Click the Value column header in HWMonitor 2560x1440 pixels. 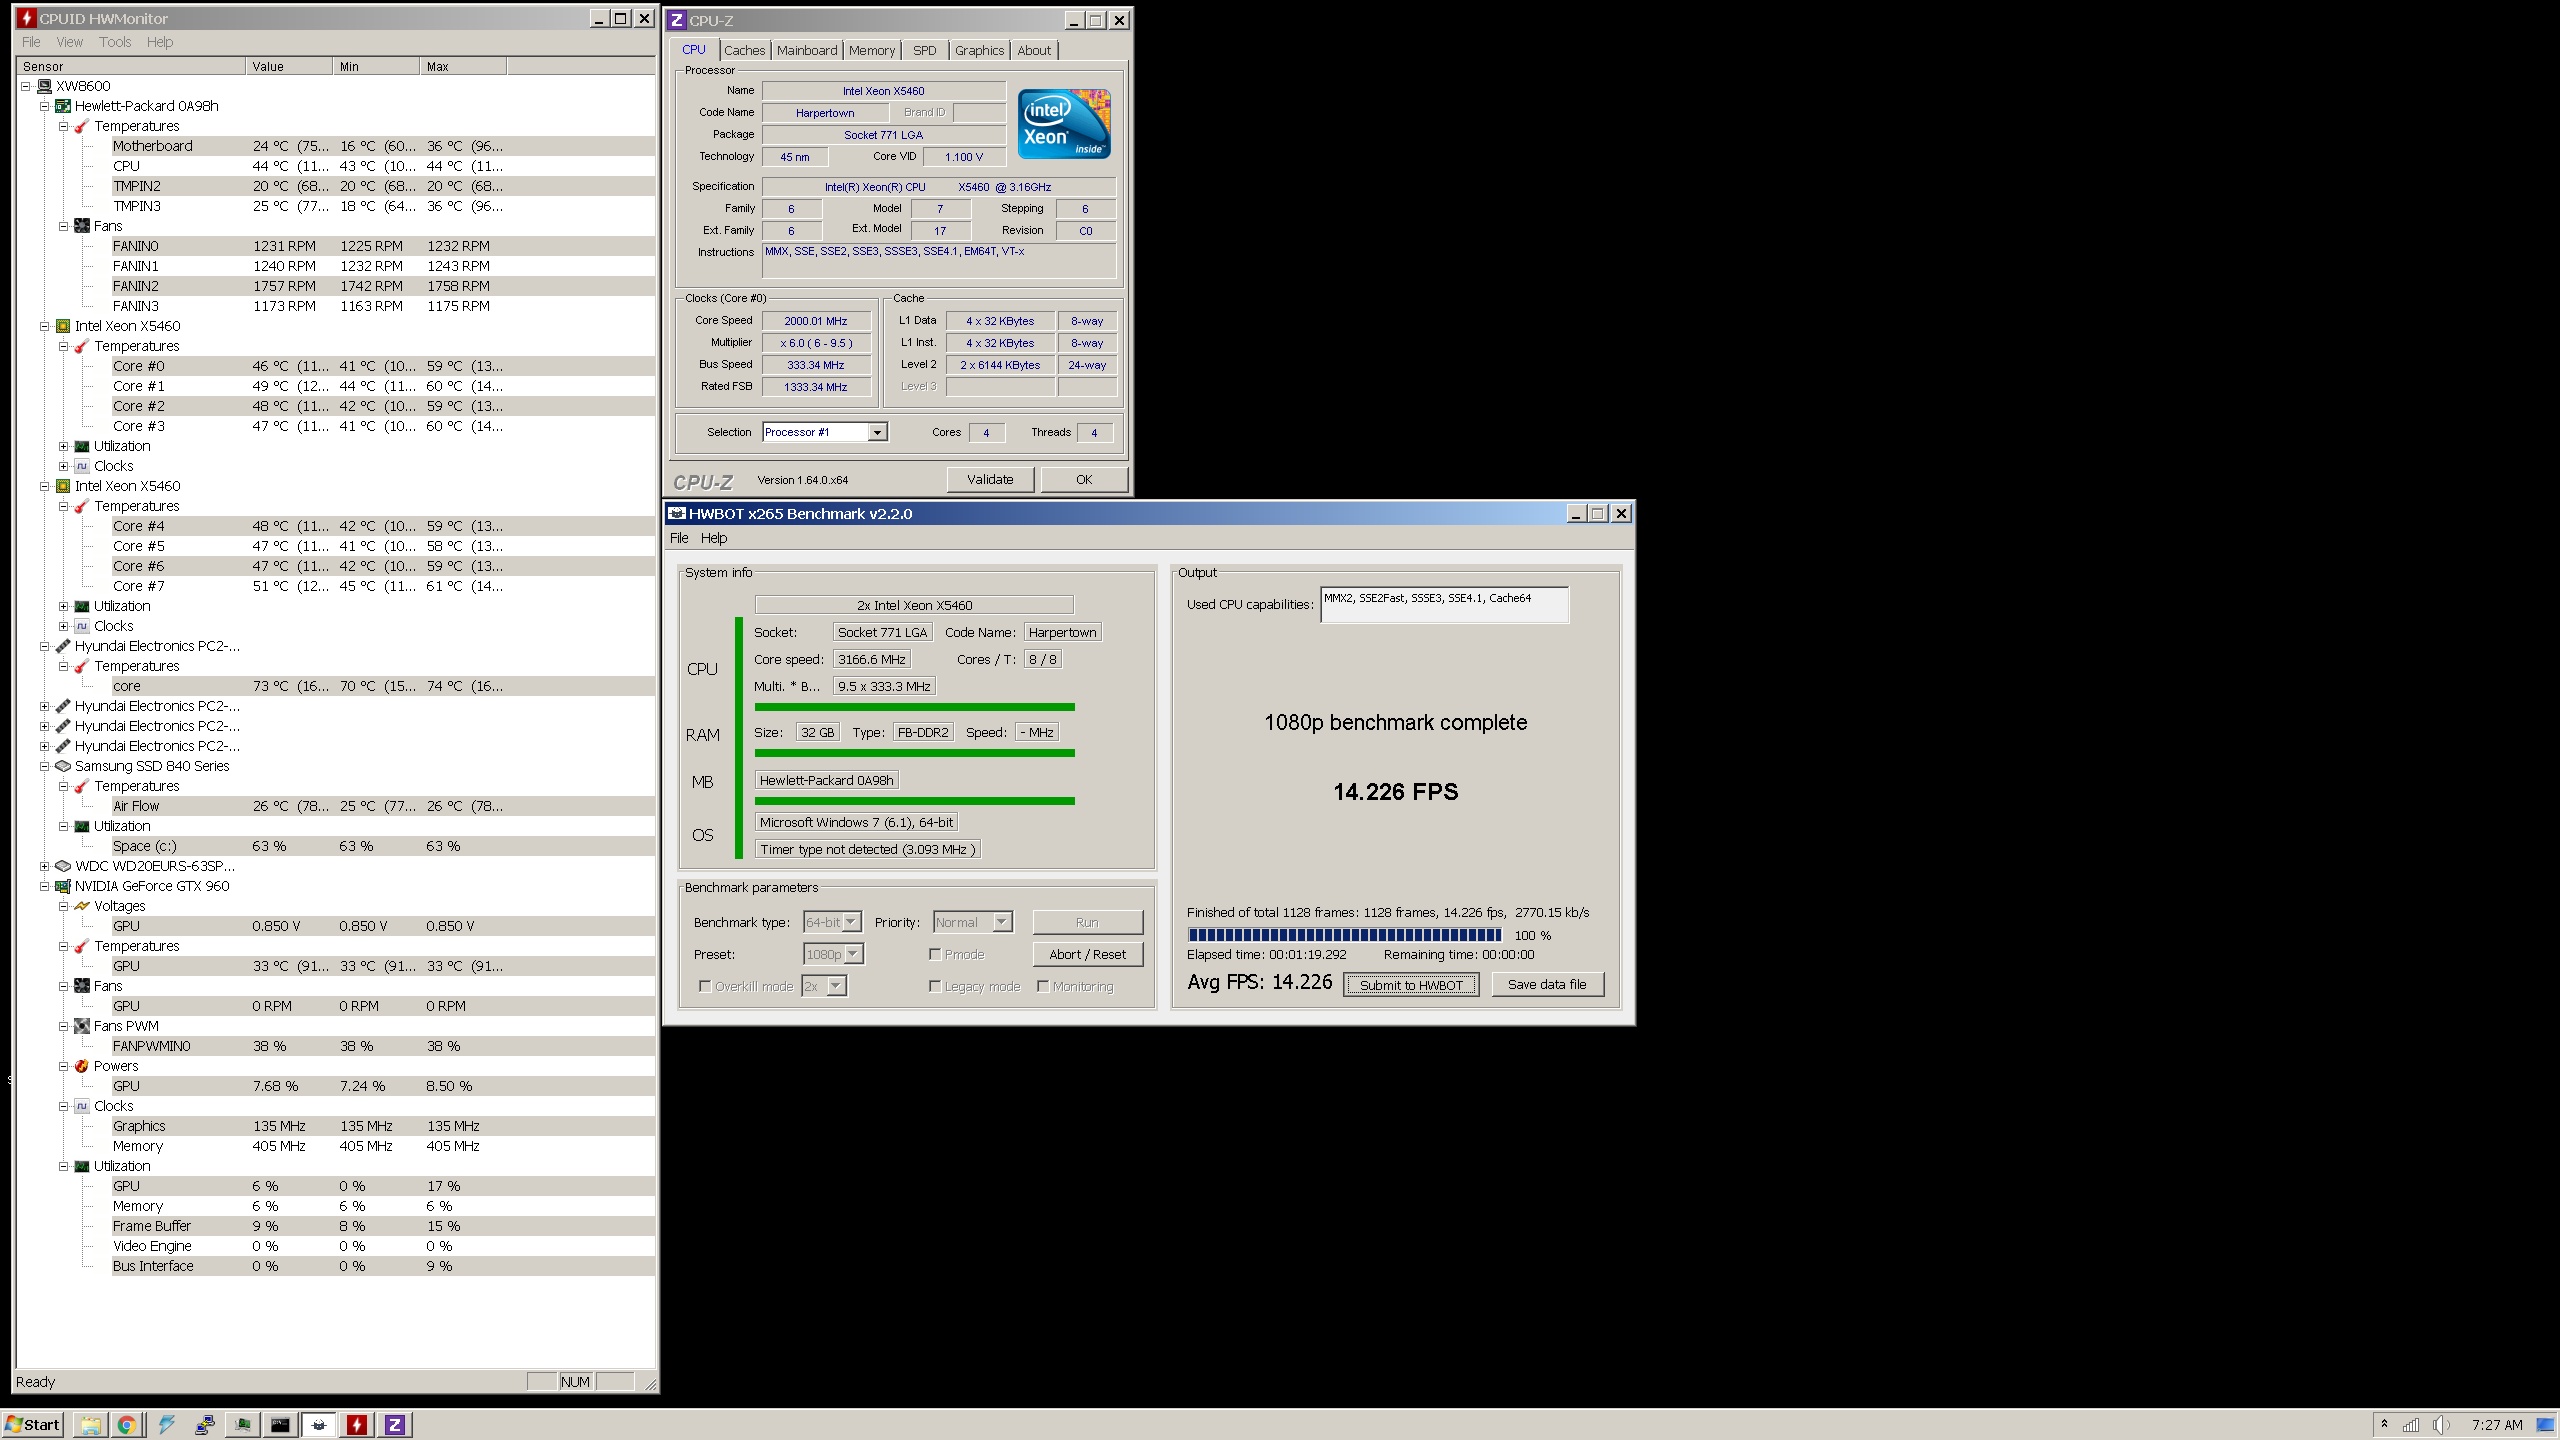point(289,66)
